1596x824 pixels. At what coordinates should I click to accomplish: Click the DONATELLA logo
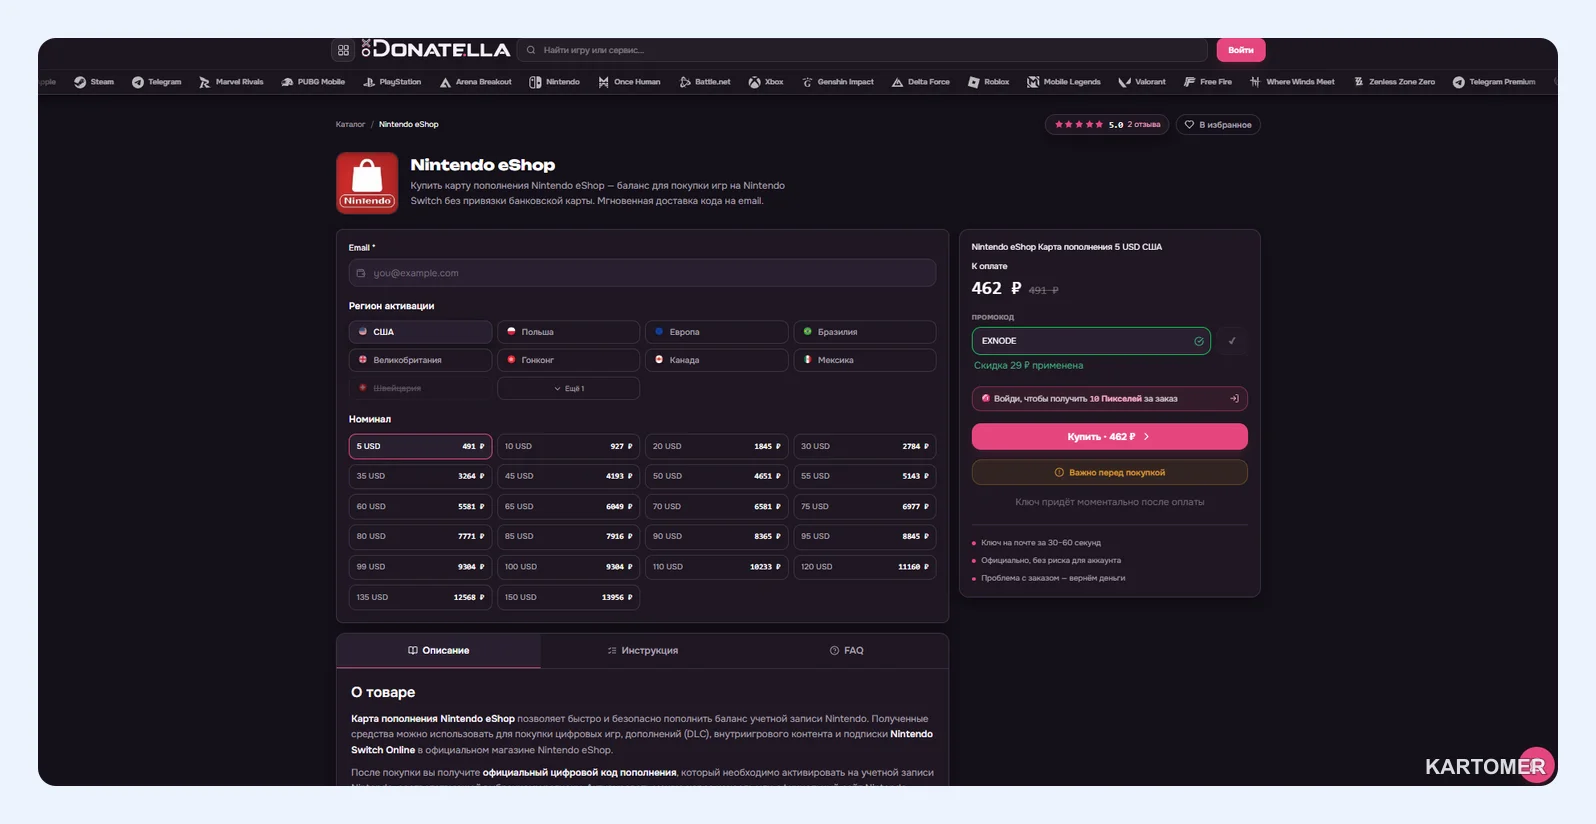(436, 50)
